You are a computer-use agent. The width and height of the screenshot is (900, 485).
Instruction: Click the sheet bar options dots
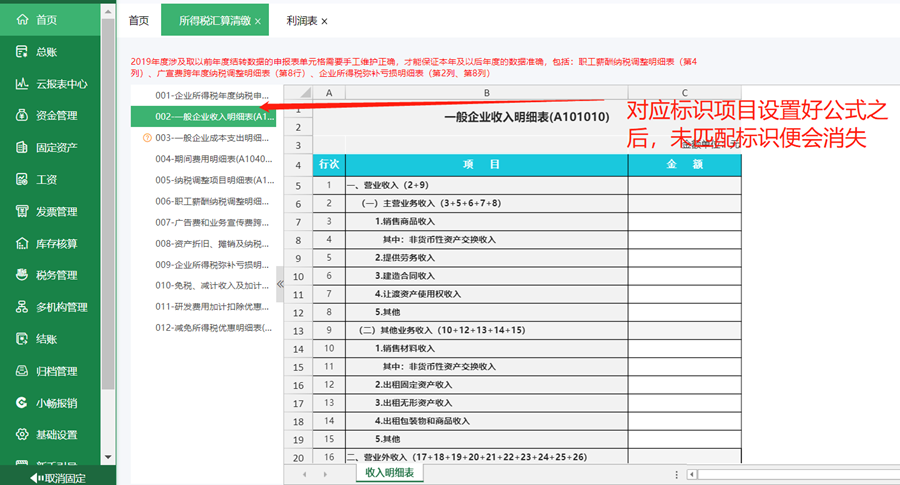[x=676, y=475]
